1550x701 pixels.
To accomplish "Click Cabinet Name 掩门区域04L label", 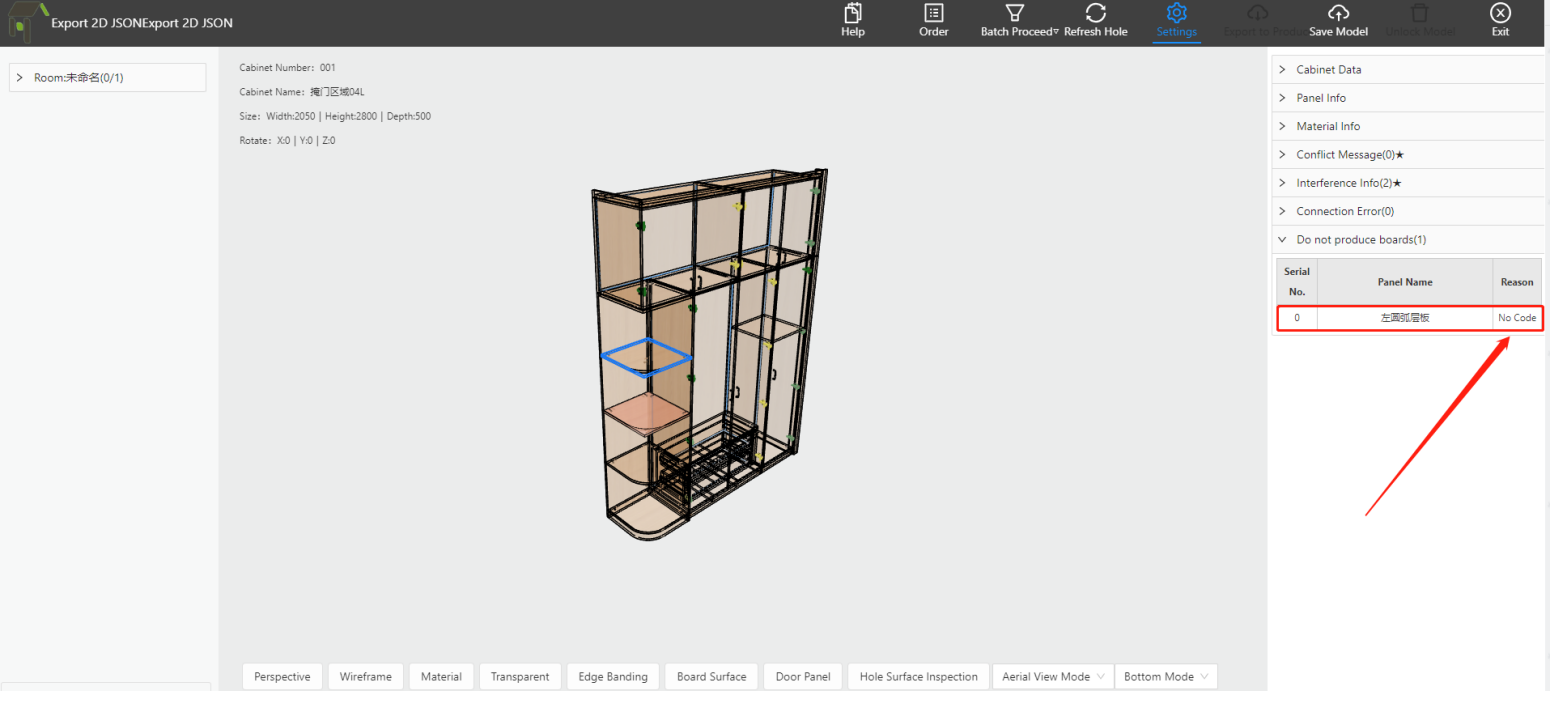I will click(302, 92).
